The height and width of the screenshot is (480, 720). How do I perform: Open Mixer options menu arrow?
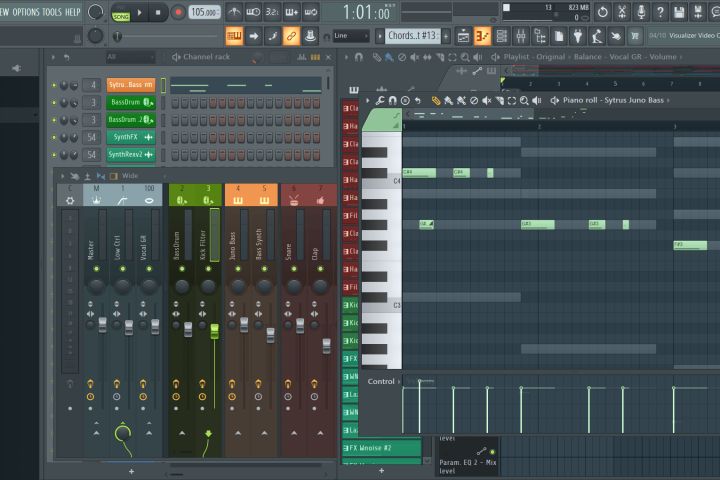click(62, 176)
